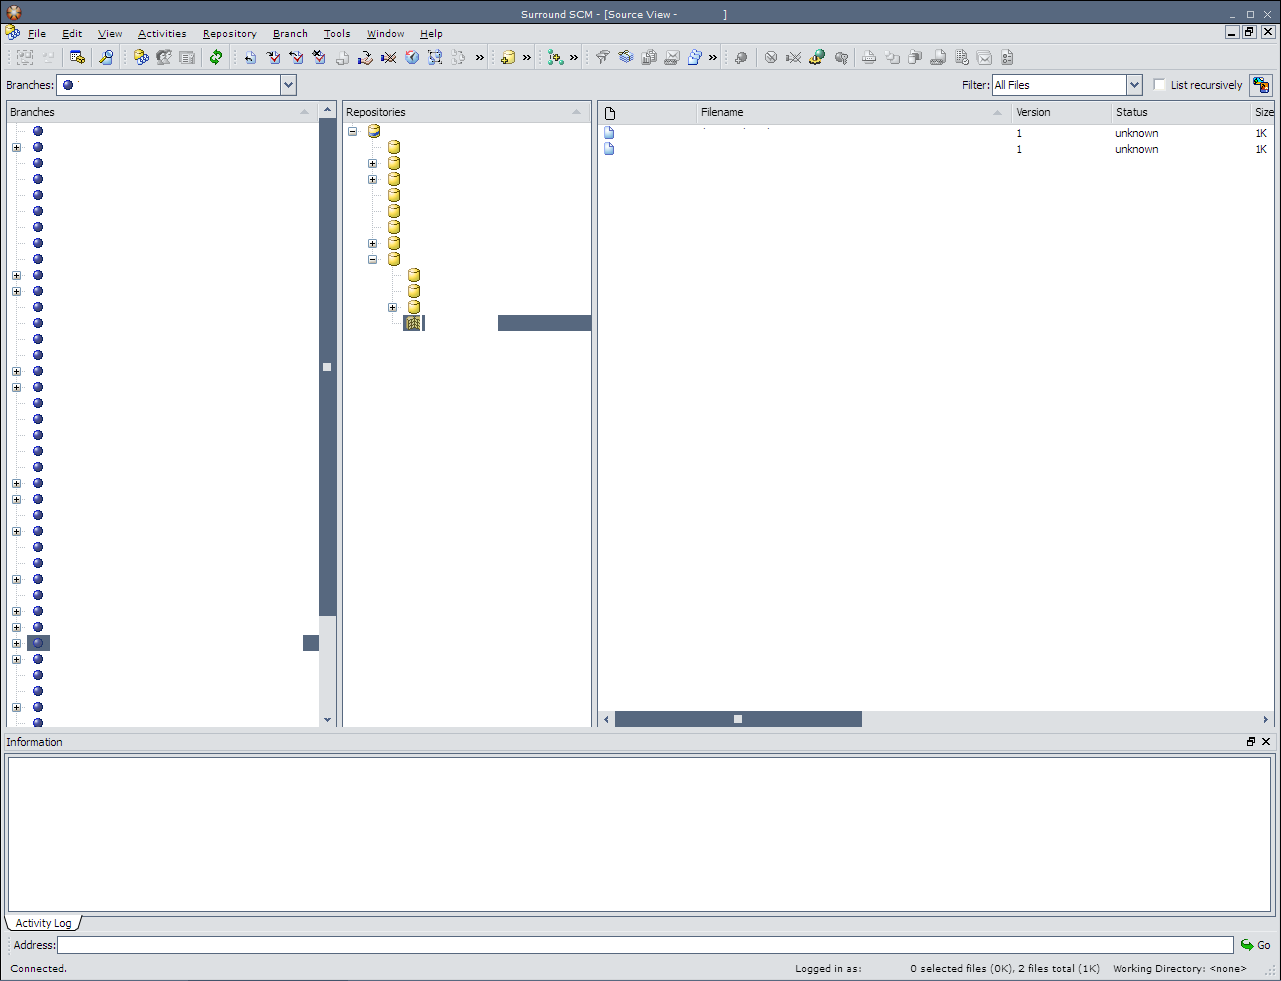
Task: Open the Repository menu
Action: (229, 34)
